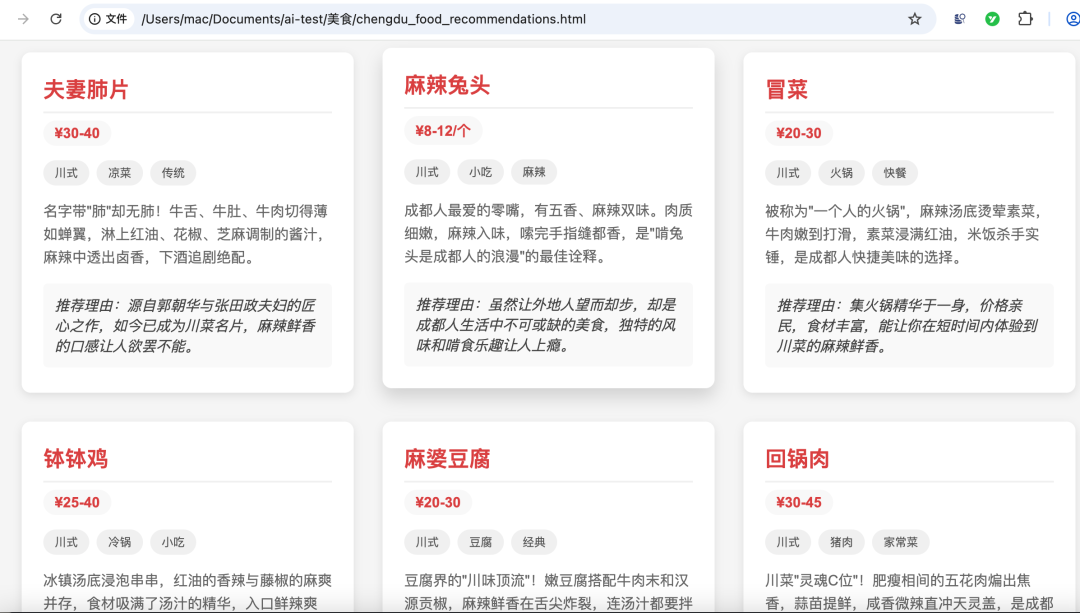Click the ¥30-40 price badge on 夫妻肺片
1080x613 pixels.
click(x=77, y=133)
